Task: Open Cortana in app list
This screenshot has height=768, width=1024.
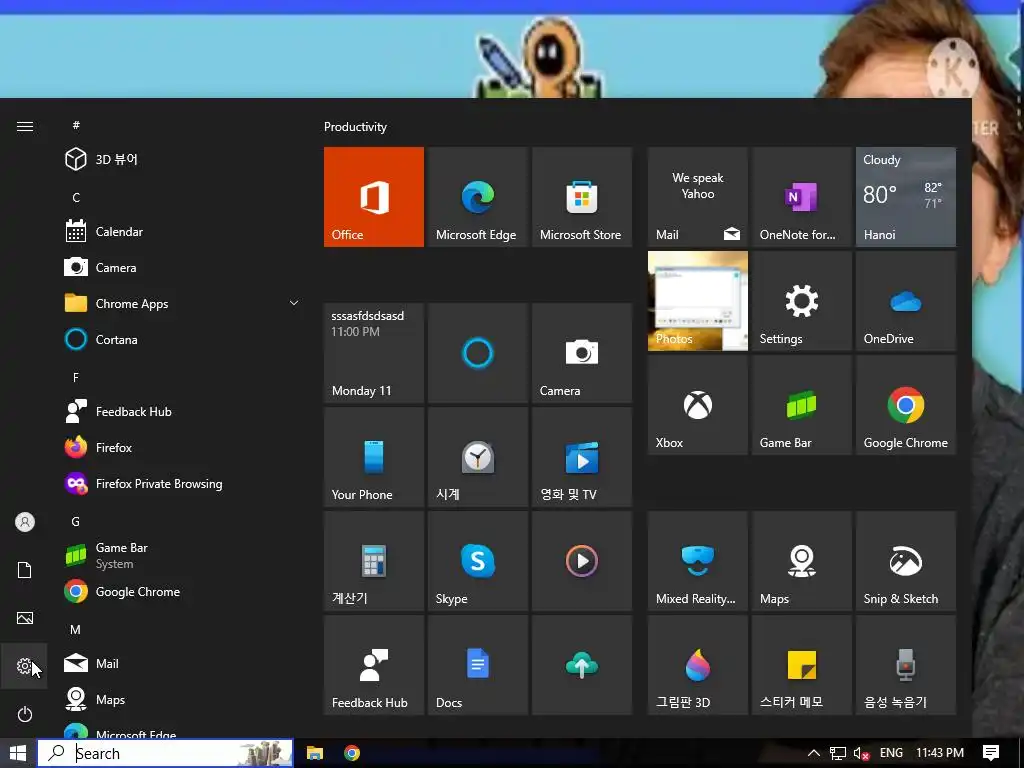Action: pyautogui.click(x=182, y=339)
